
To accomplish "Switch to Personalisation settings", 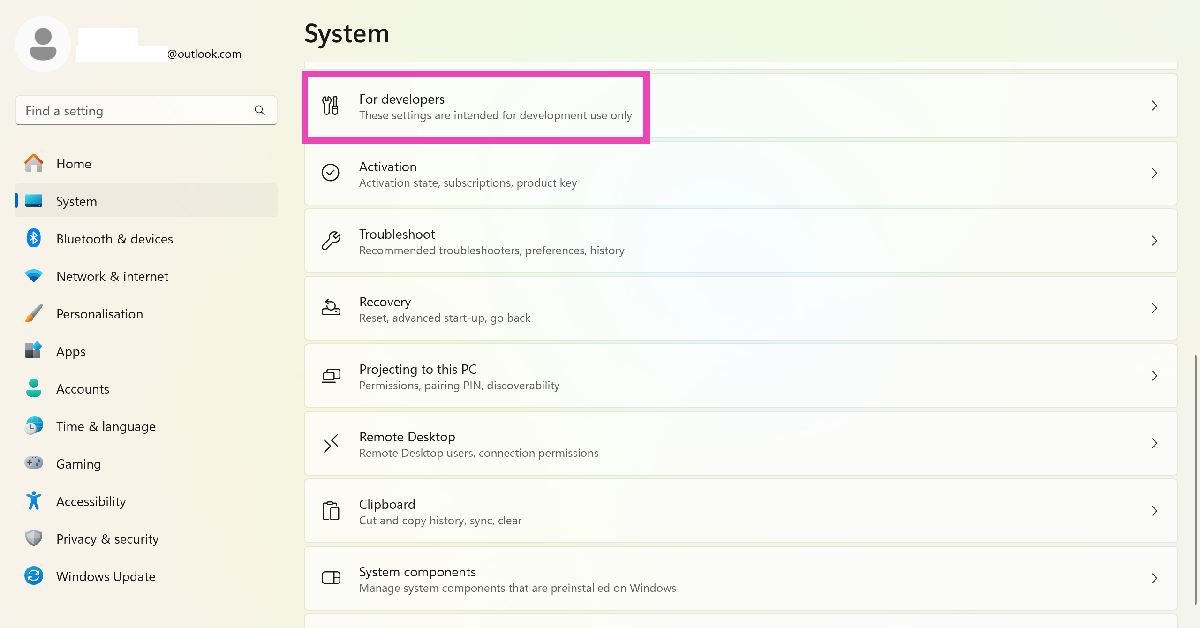I will click(x=100, y=314).
